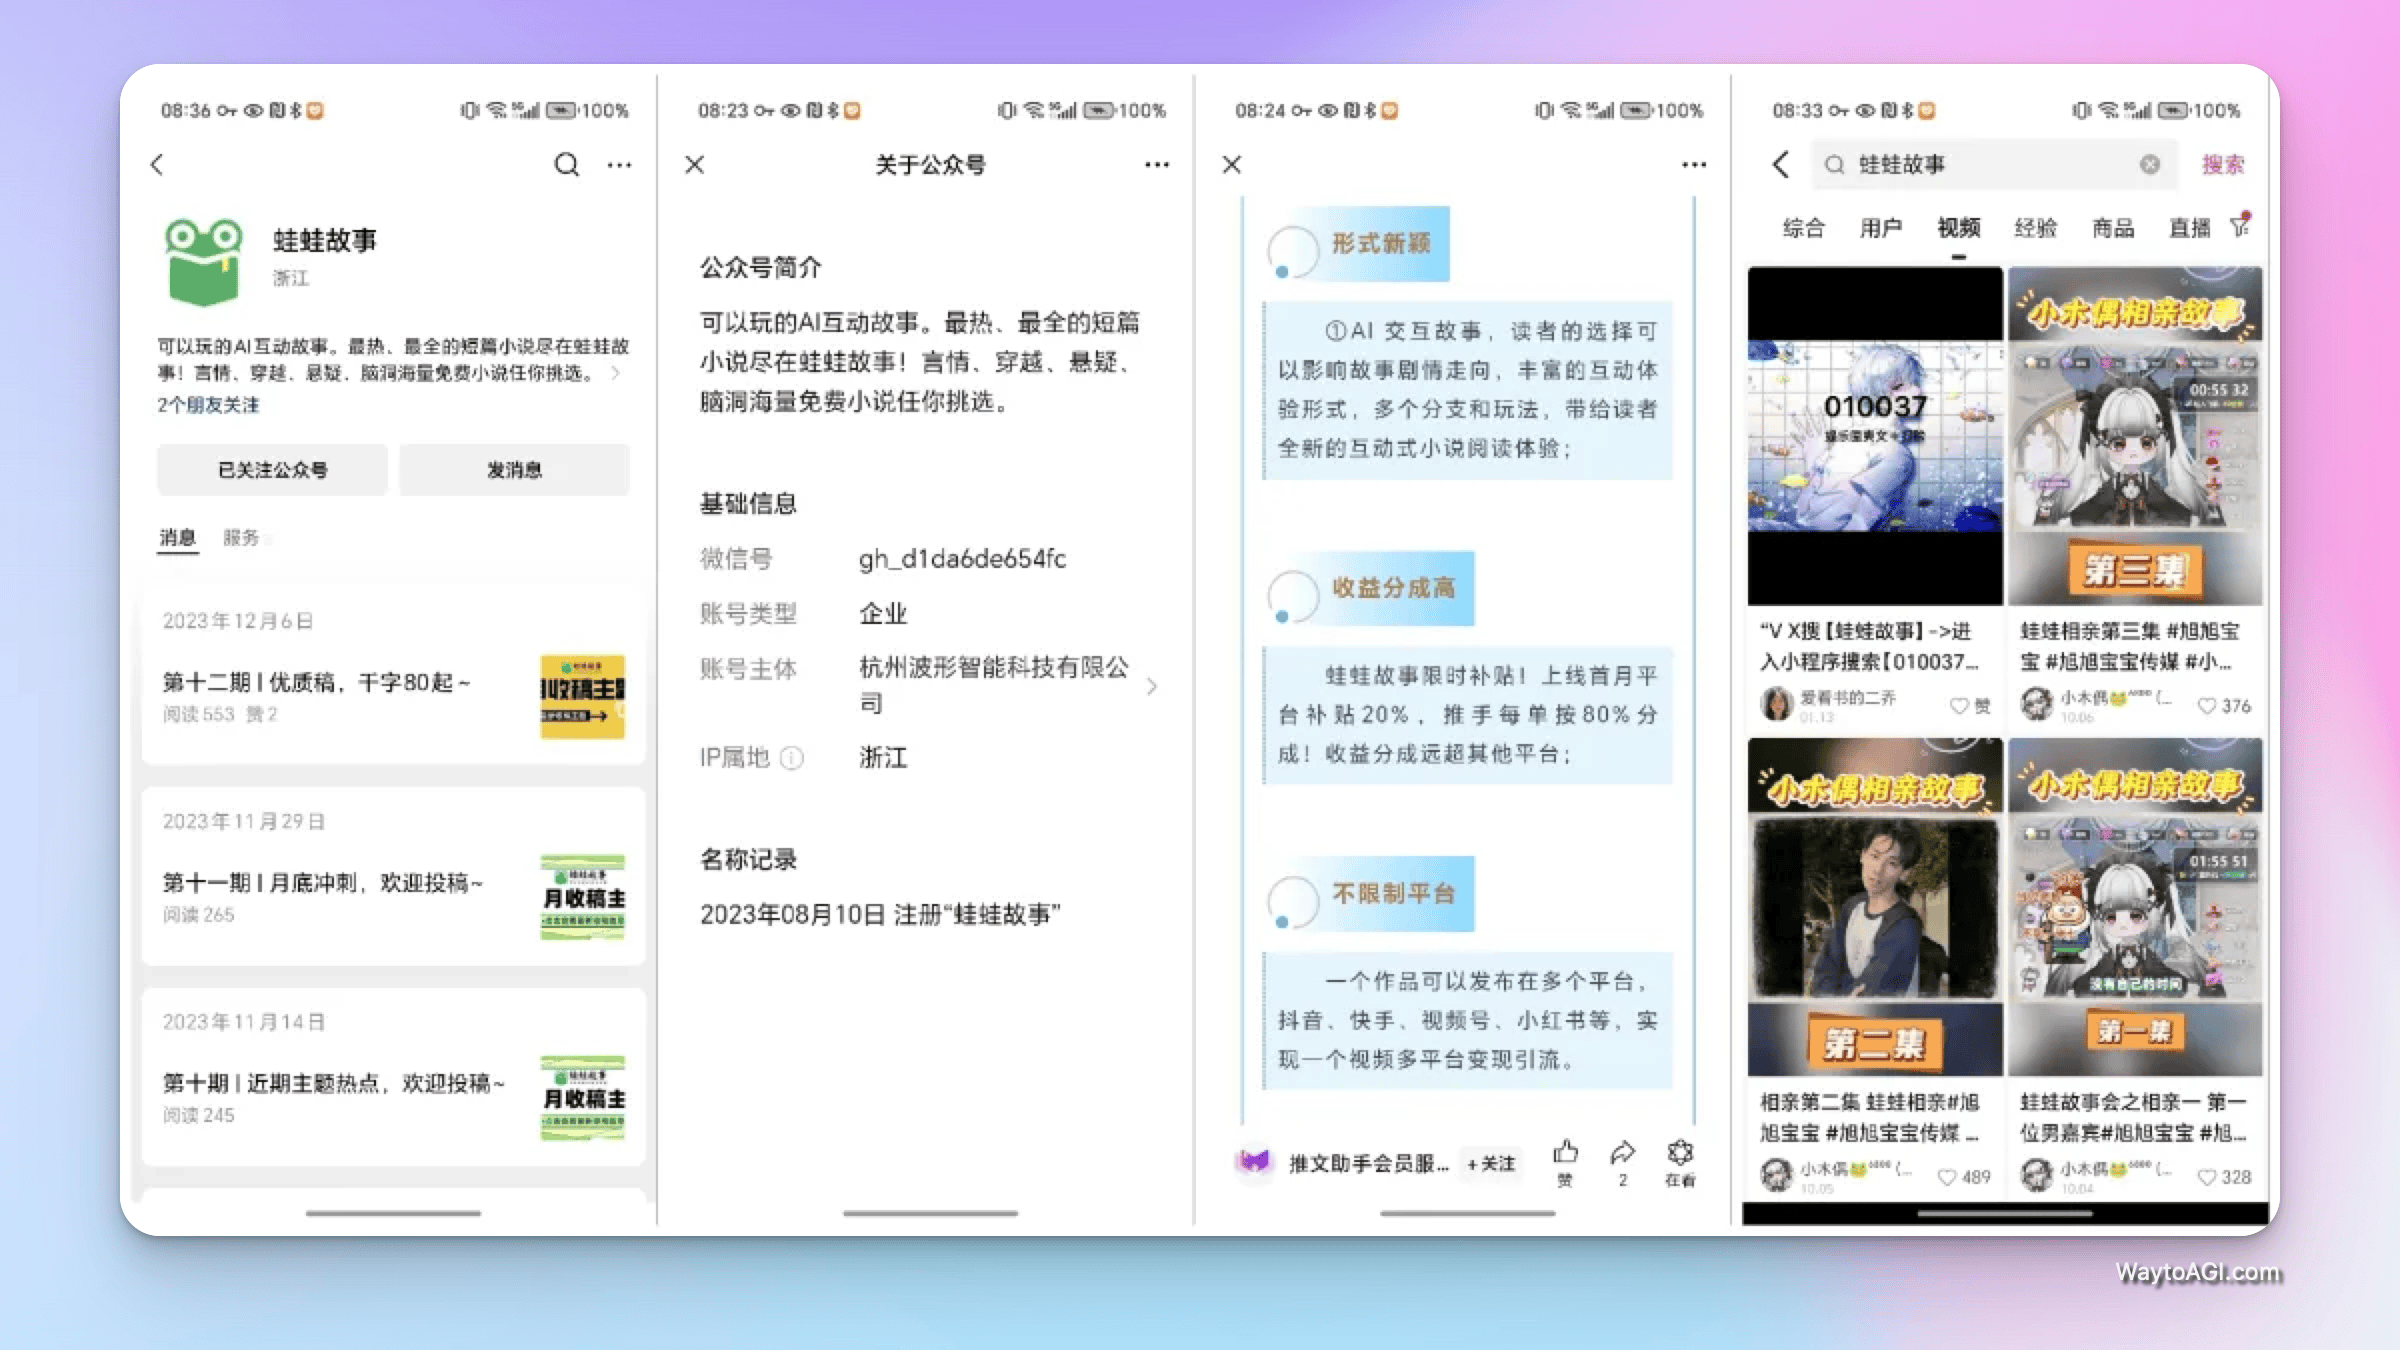The image size is (2400, 1350).
Task: Open 爱看书的二乔 author avatar
Action: click(x=1776, y=704)
